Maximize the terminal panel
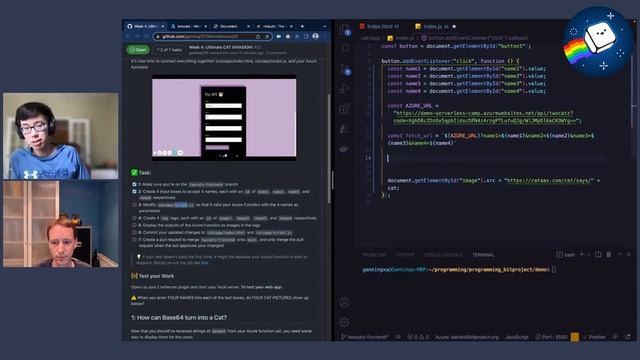Image resolution: width=640 pixels, height=360 pixels. [620, 255]
